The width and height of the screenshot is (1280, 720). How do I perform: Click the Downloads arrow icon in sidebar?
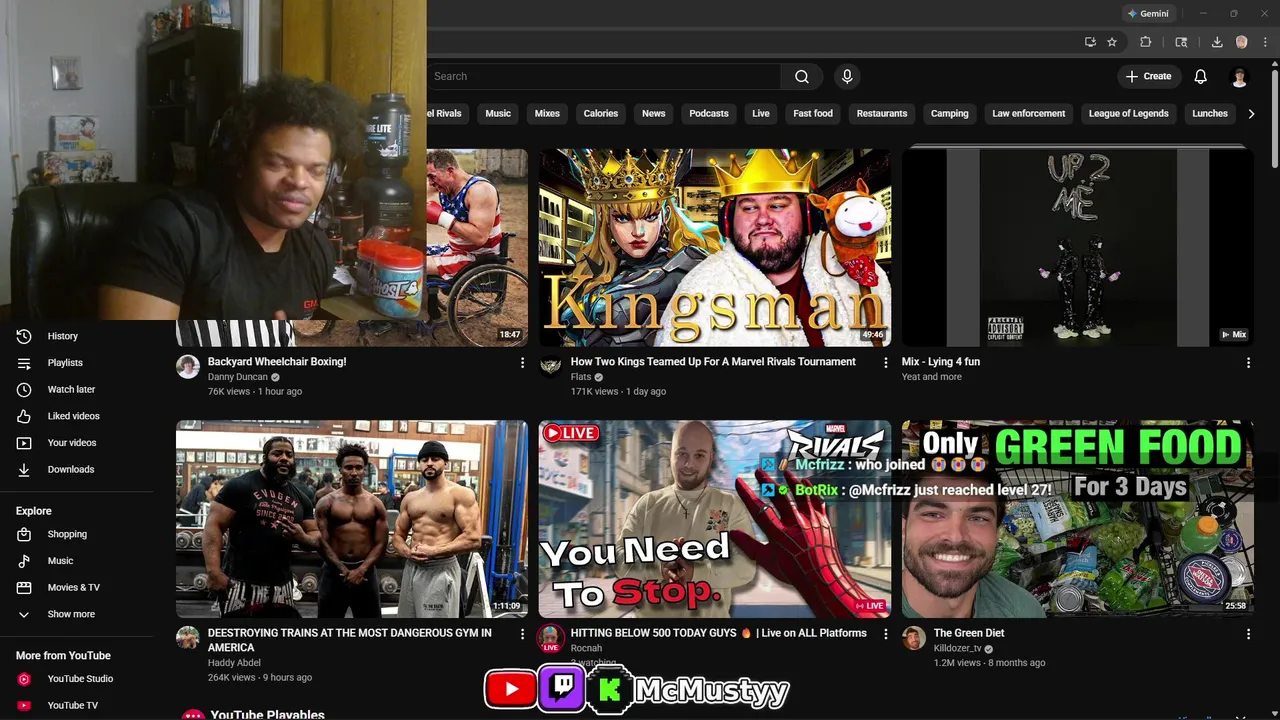24,469
